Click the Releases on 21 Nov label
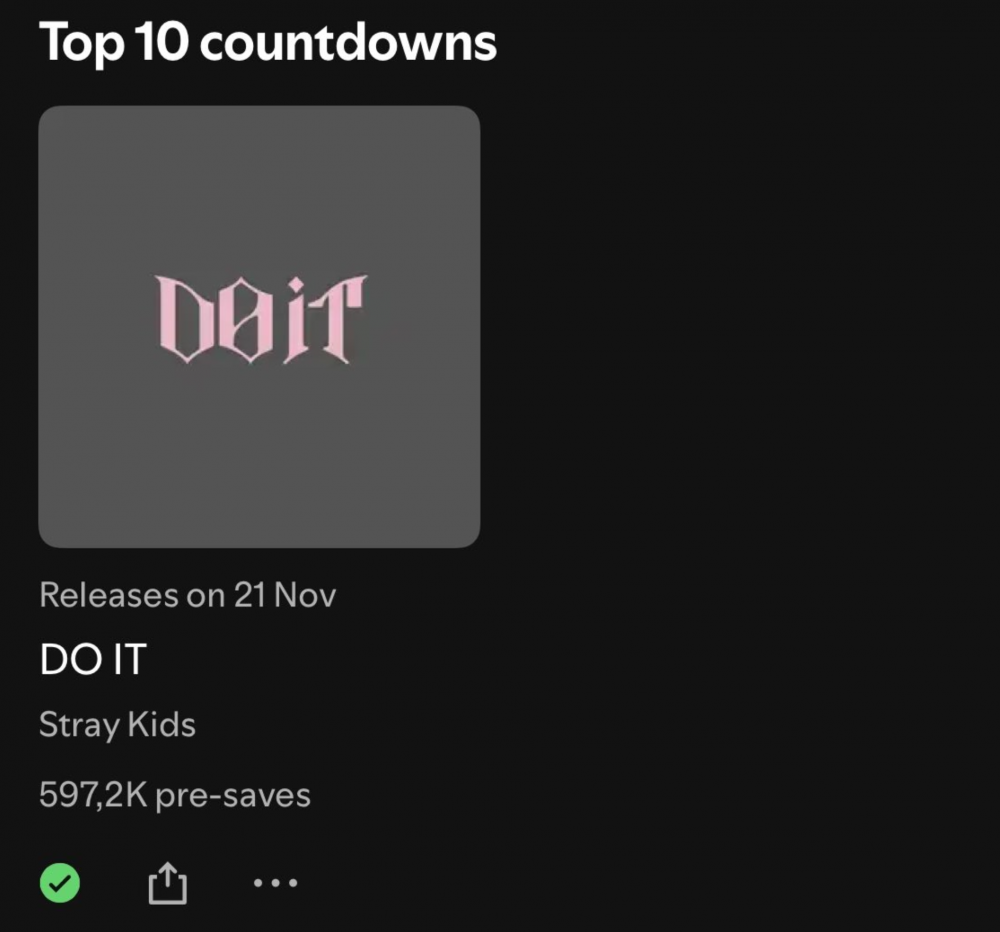 tap(187, 595)
